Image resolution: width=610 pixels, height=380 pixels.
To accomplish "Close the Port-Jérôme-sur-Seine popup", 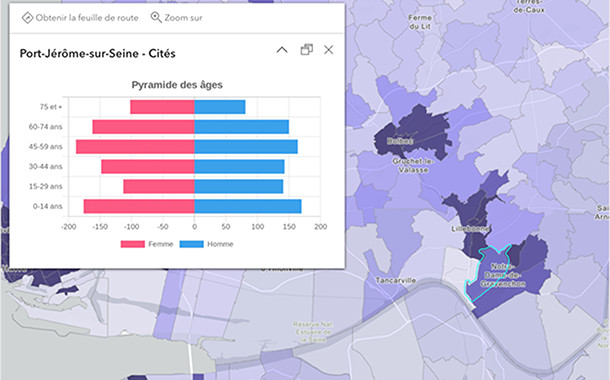I will 329,50.
